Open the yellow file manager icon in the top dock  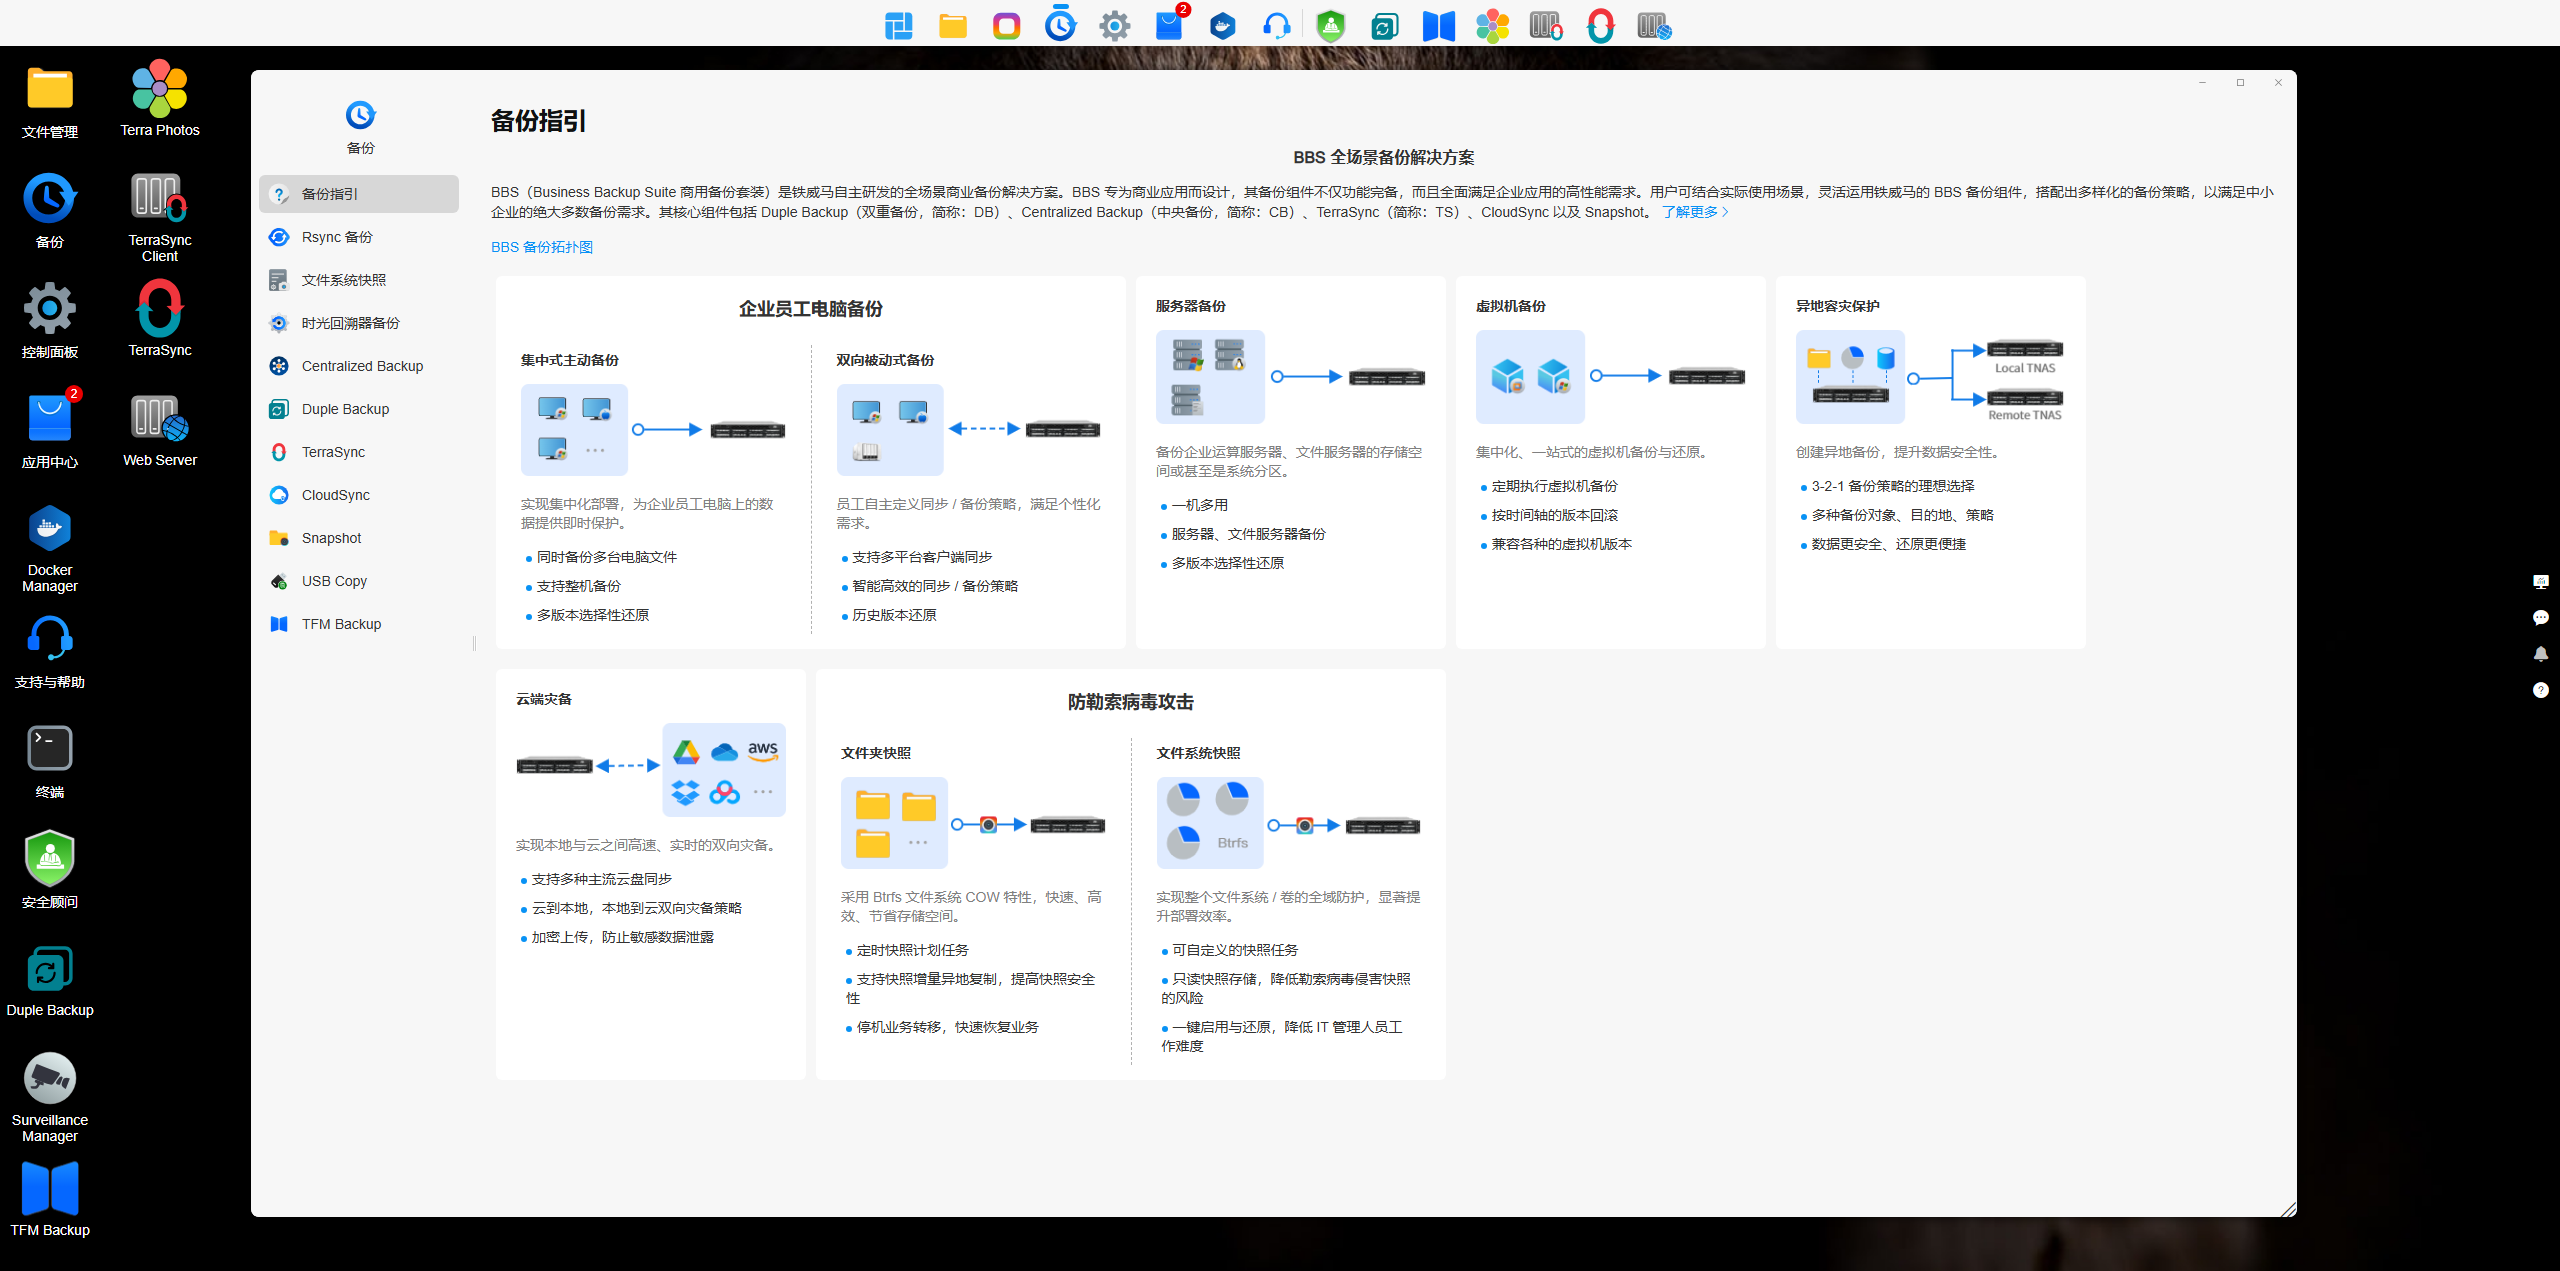tap(952, 25)
